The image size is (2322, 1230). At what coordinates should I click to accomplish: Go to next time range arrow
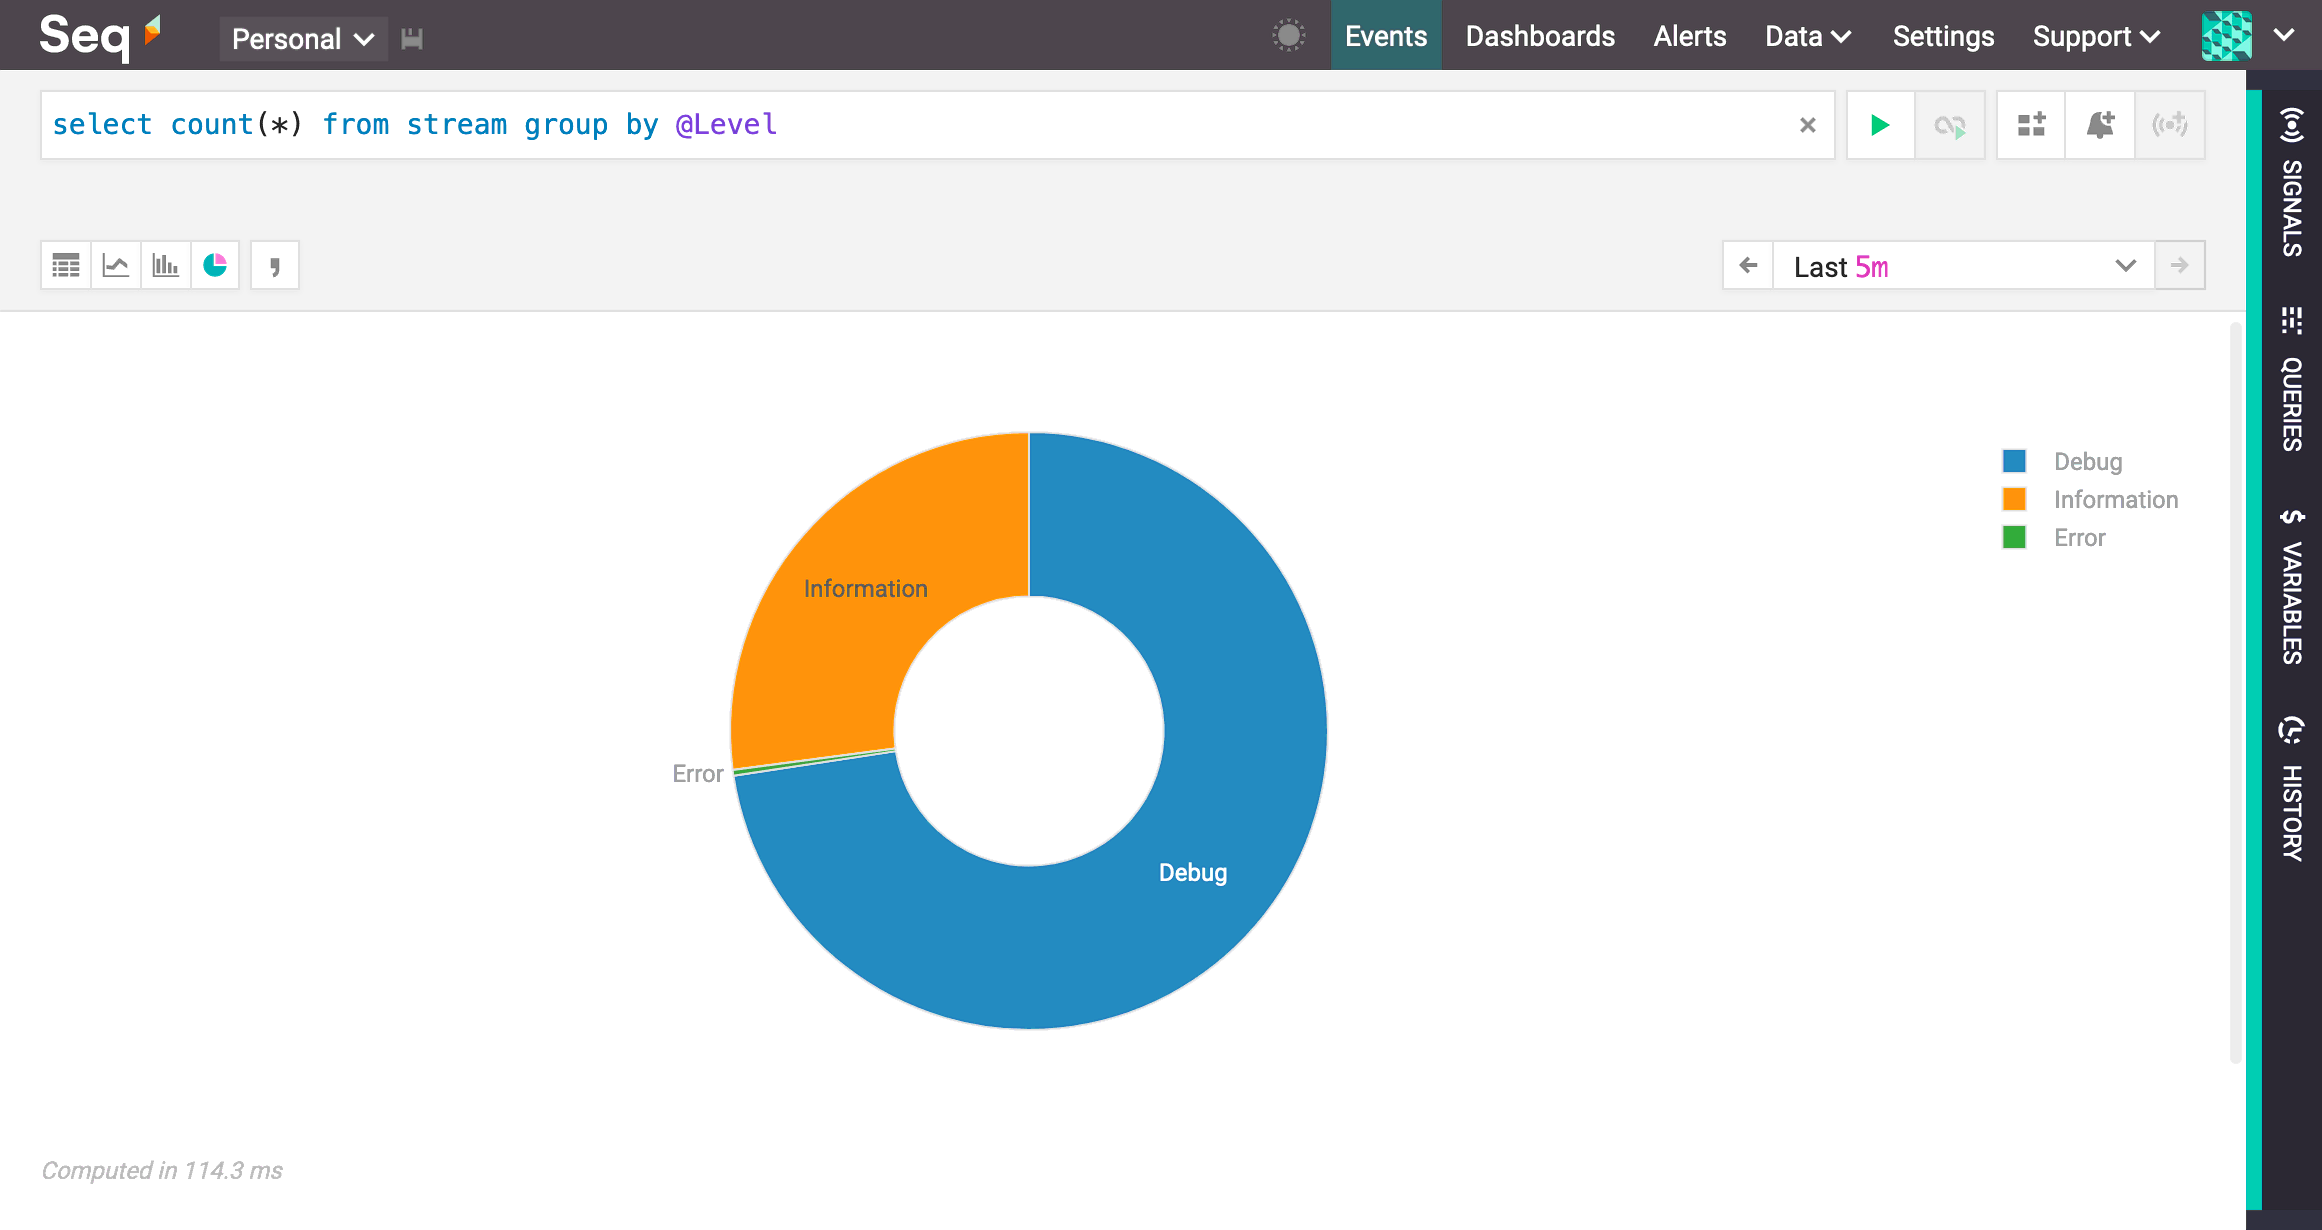pyautogui.click(x=2180, y=265)
